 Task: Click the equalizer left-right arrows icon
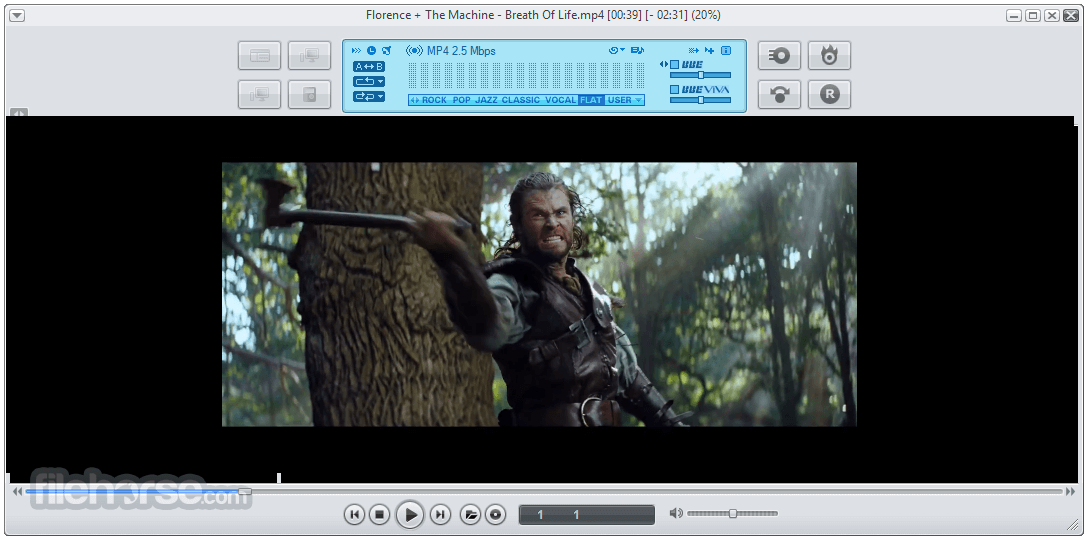click(415, 101)
